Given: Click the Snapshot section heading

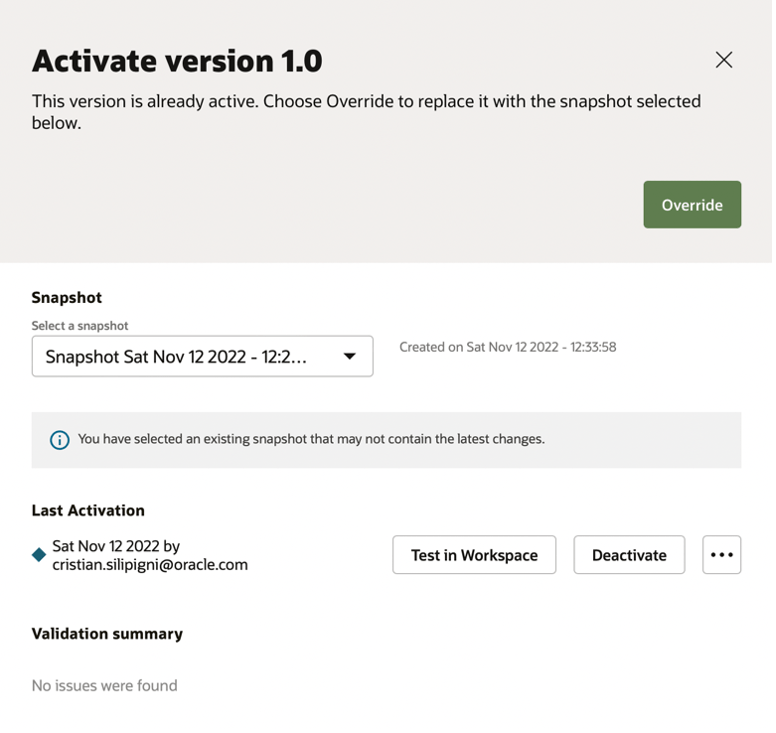Looking at the screenshot, I should point(66,297).
